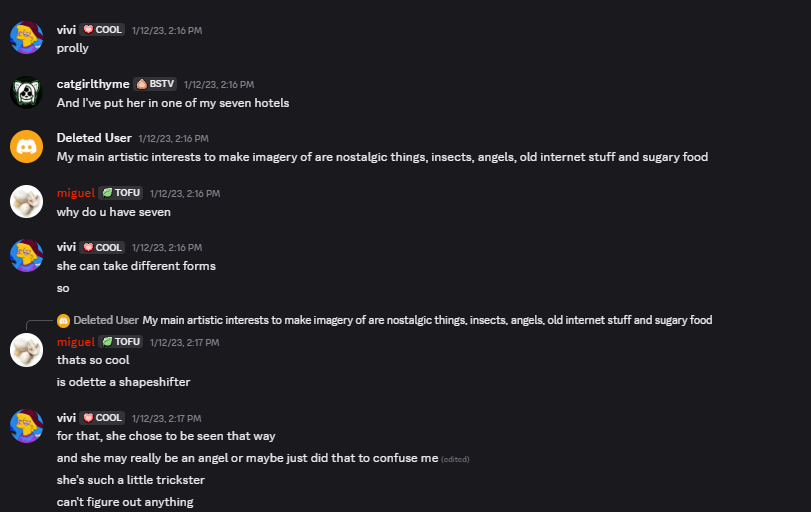811x512 pixels.
Task: Click the small Deleted User avatar in the reply preview
Action: pos(63,321)
